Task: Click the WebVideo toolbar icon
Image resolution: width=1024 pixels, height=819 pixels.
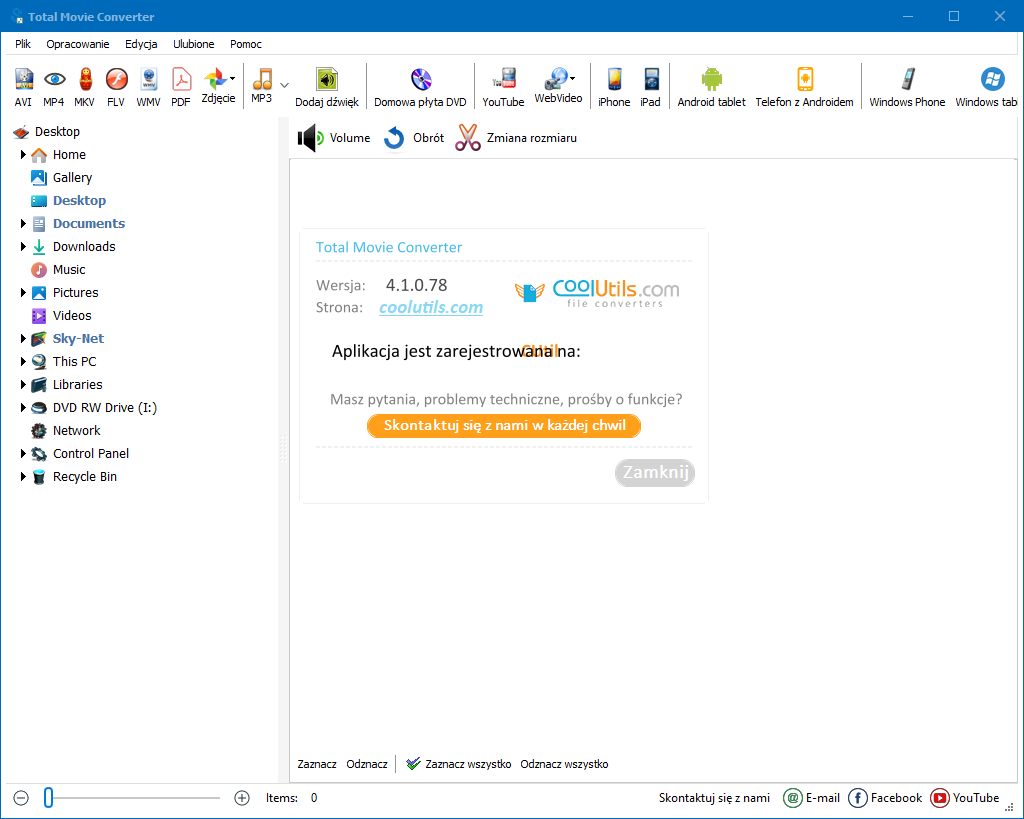Action: coord(558,86)
